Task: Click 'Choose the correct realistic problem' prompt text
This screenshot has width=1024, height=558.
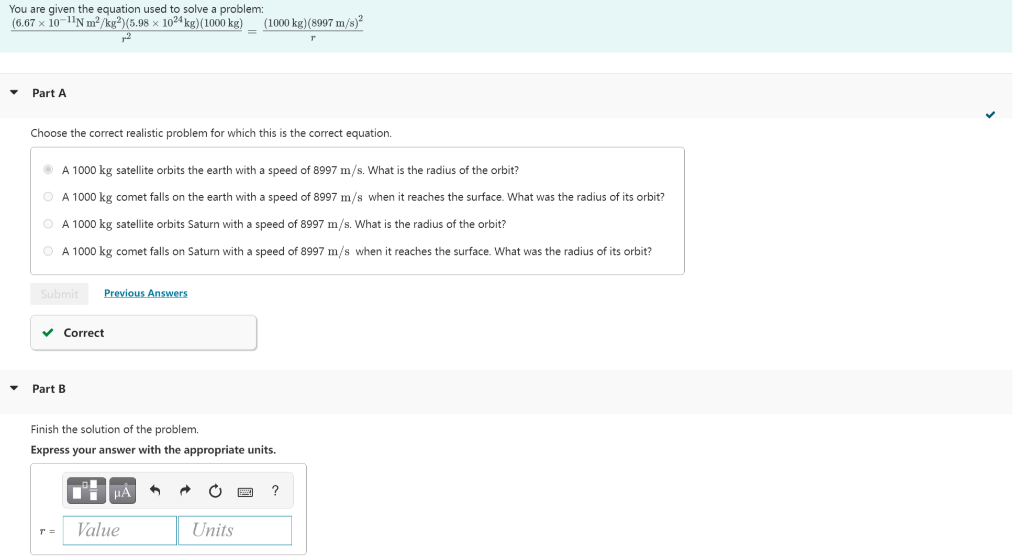Action: pos(211,133)
